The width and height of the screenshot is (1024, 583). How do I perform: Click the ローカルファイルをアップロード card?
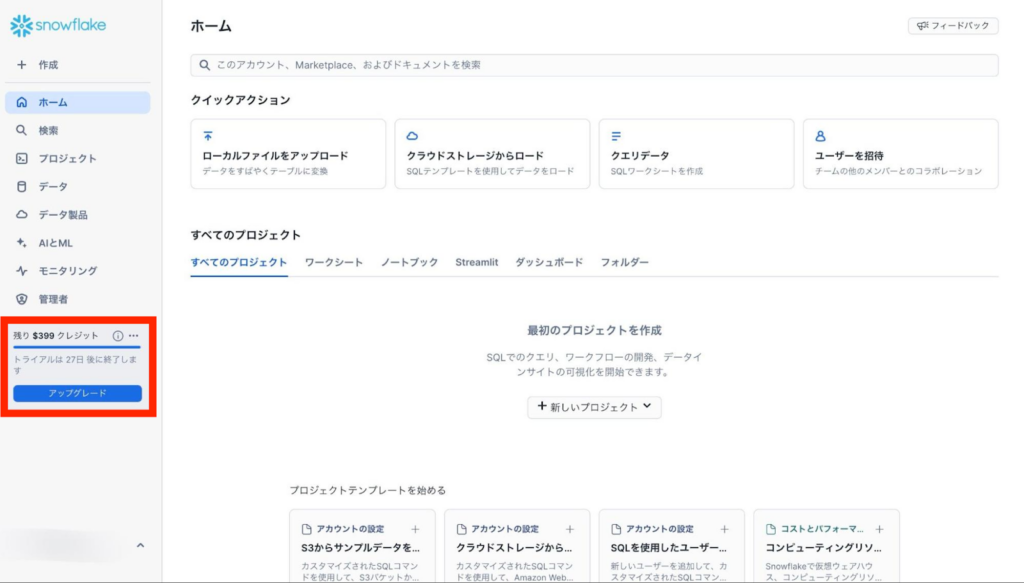pyautogui.click(x=288, y=154)
